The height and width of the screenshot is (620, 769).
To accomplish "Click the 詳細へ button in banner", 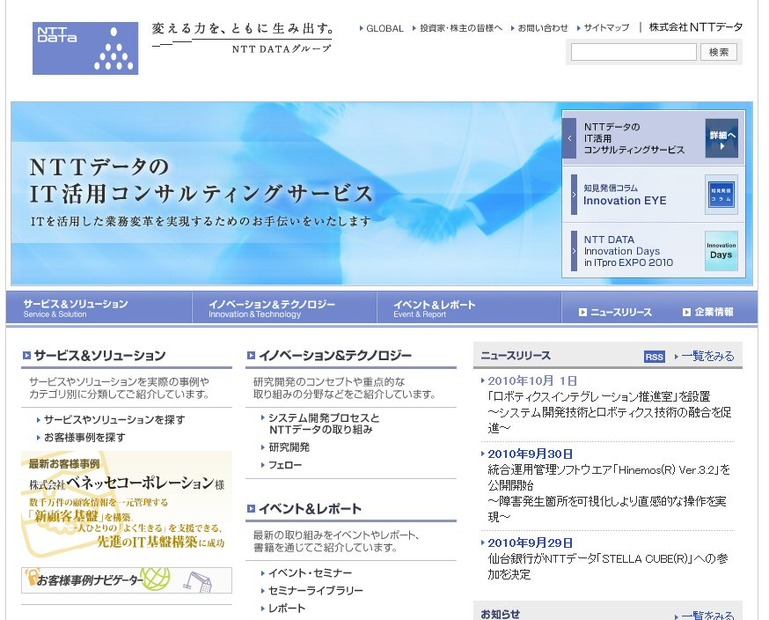I will point(722,138).
